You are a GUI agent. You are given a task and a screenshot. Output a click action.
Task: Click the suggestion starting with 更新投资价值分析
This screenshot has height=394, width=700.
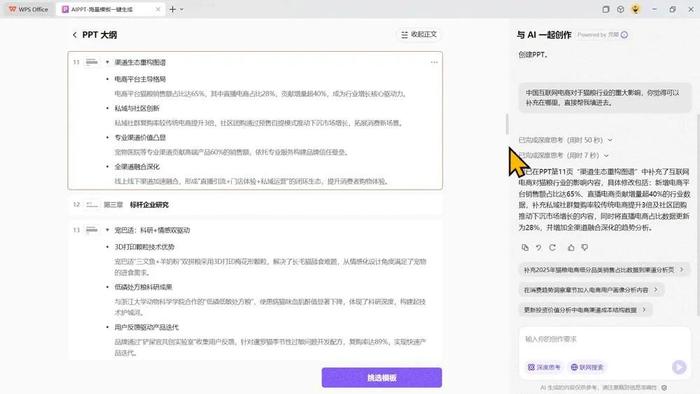click(x=585, y=310)
